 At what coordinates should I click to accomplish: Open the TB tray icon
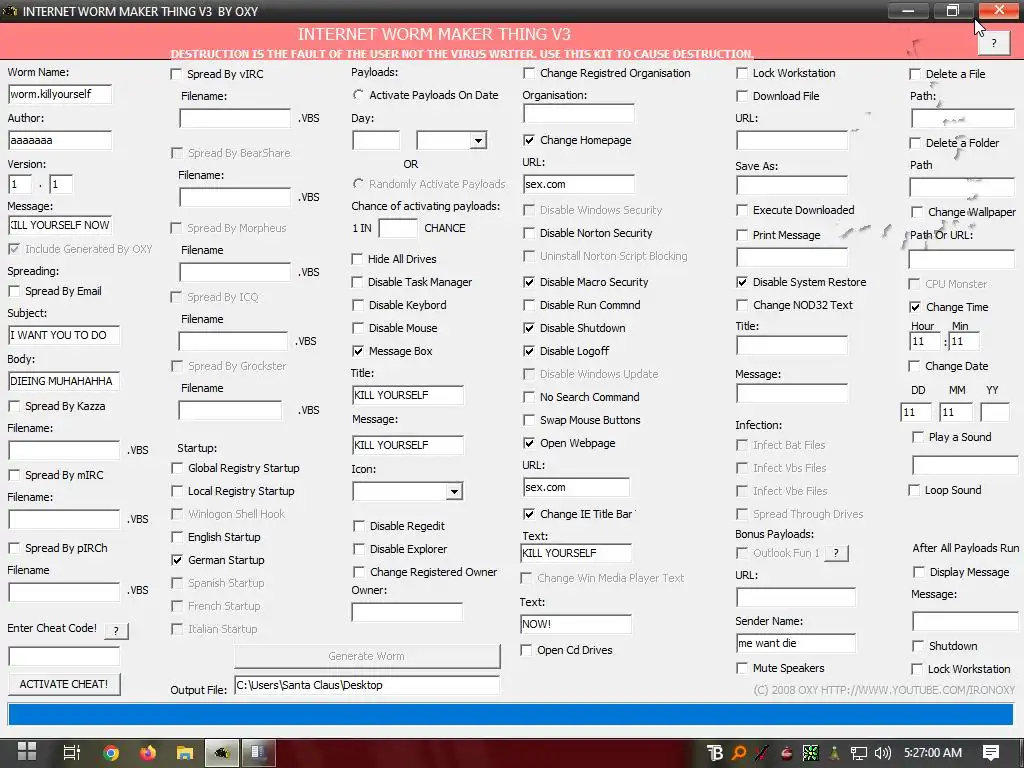(x=715, y=753)
